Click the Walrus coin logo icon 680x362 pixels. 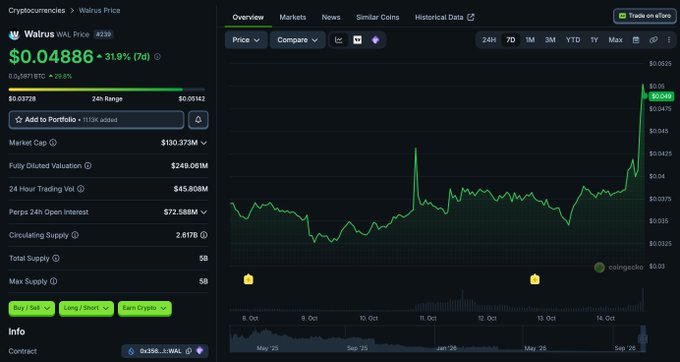pyautogui.click(x=14, y=35)
